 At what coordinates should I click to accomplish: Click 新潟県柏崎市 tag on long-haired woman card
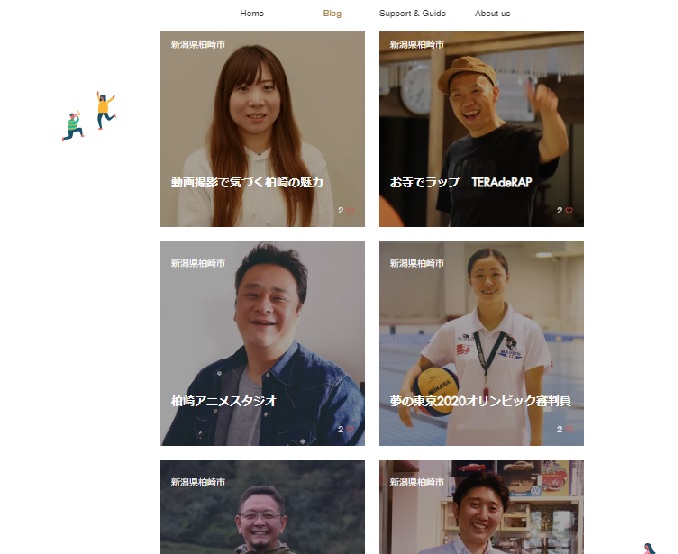tap(198, 45)
